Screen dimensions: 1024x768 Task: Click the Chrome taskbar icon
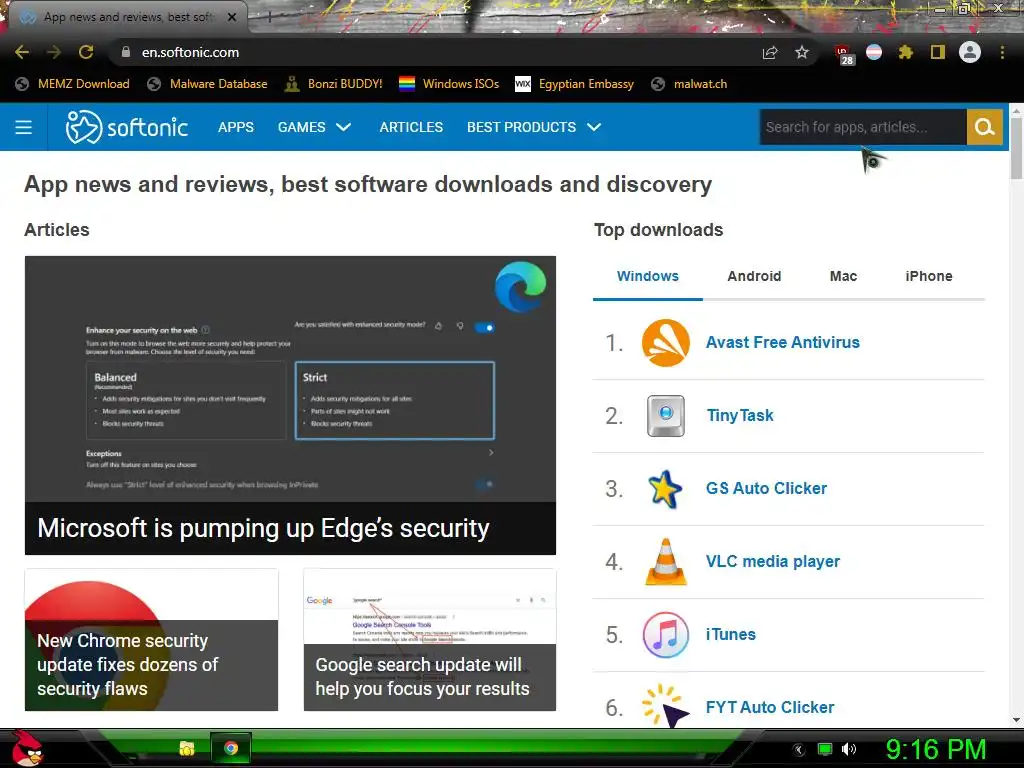231,748
